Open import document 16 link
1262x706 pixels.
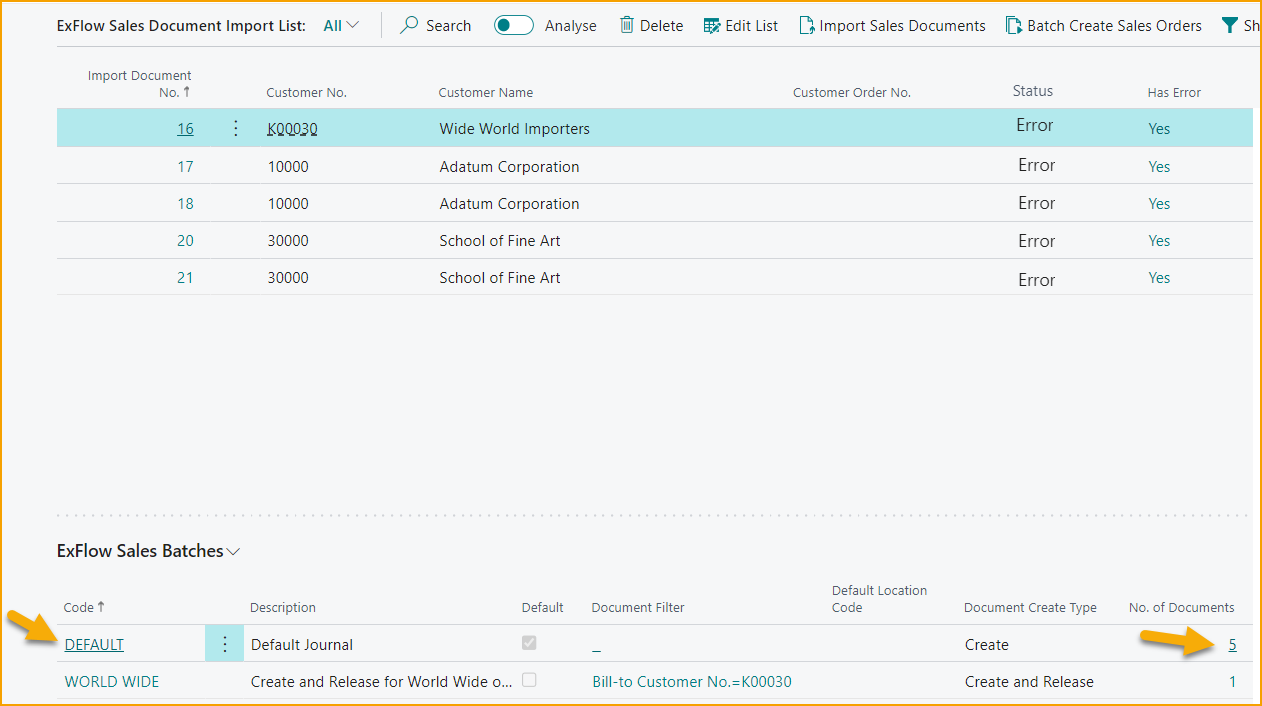tap(185, 128)
